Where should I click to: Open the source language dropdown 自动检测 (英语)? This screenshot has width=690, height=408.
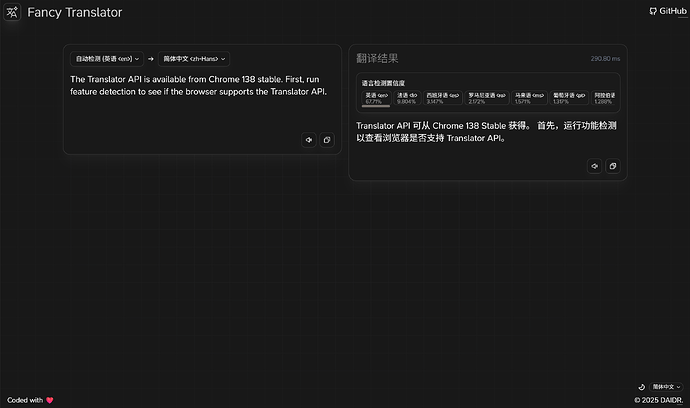107,59
